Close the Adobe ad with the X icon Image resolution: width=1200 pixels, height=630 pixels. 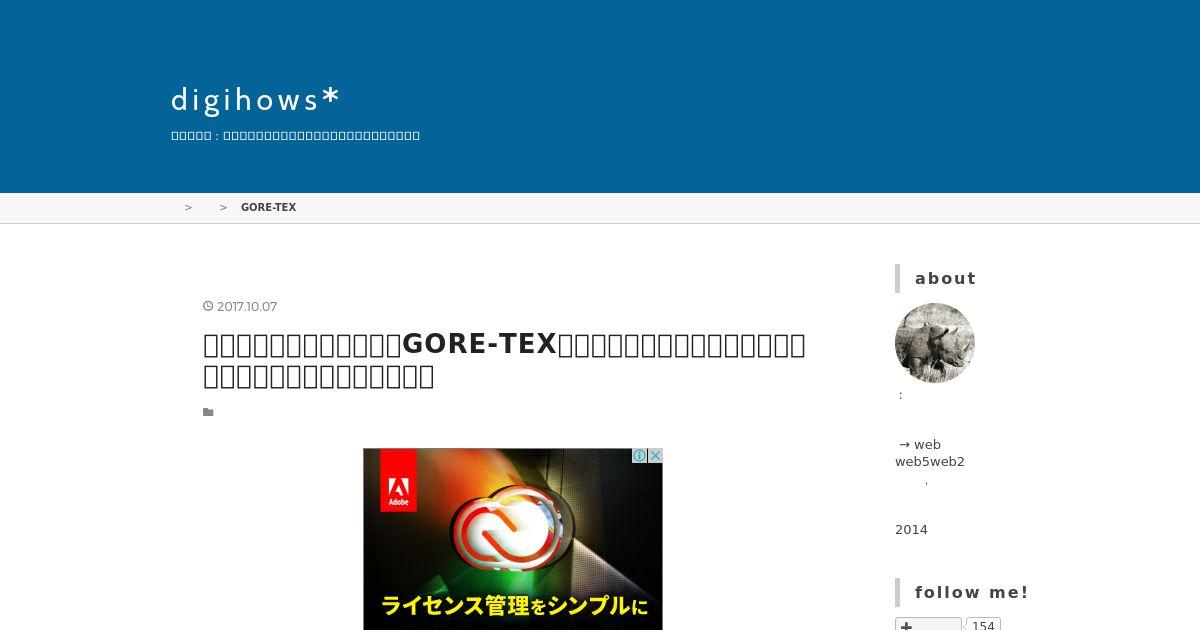coord(656,456)
